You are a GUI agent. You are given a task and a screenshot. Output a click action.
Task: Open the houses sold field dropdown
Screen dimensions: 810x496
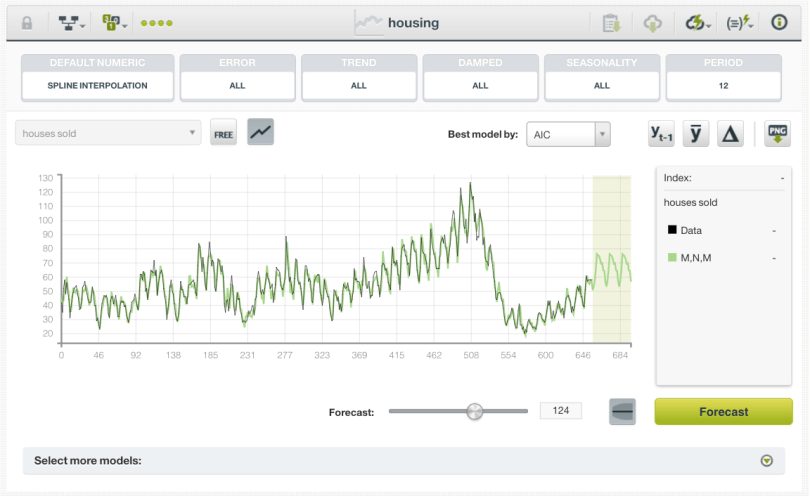coord(108,133)
